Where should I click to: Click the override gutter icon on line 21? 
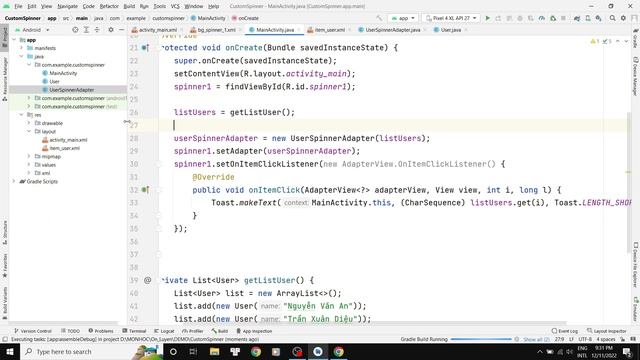145,48
